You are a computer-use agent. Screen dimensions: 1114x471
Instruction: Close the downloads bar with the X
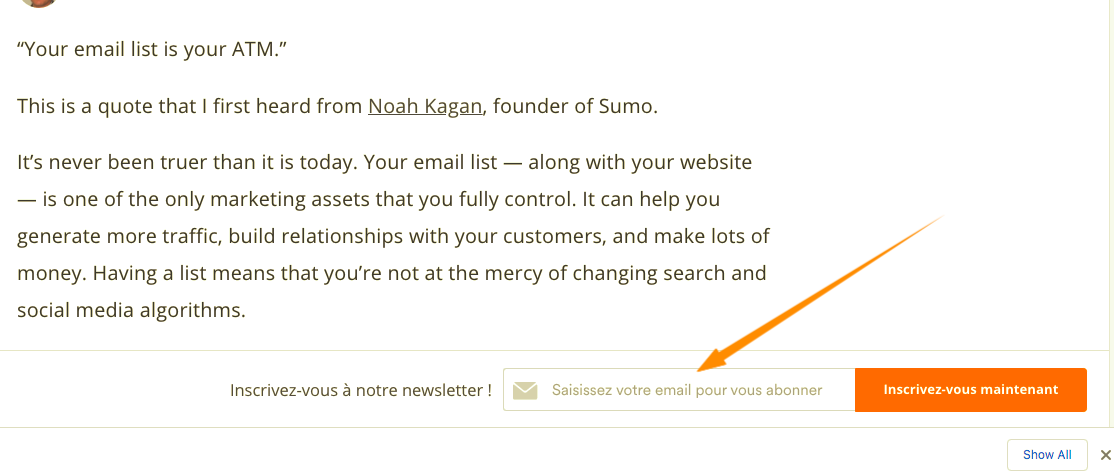point(1104,454)
